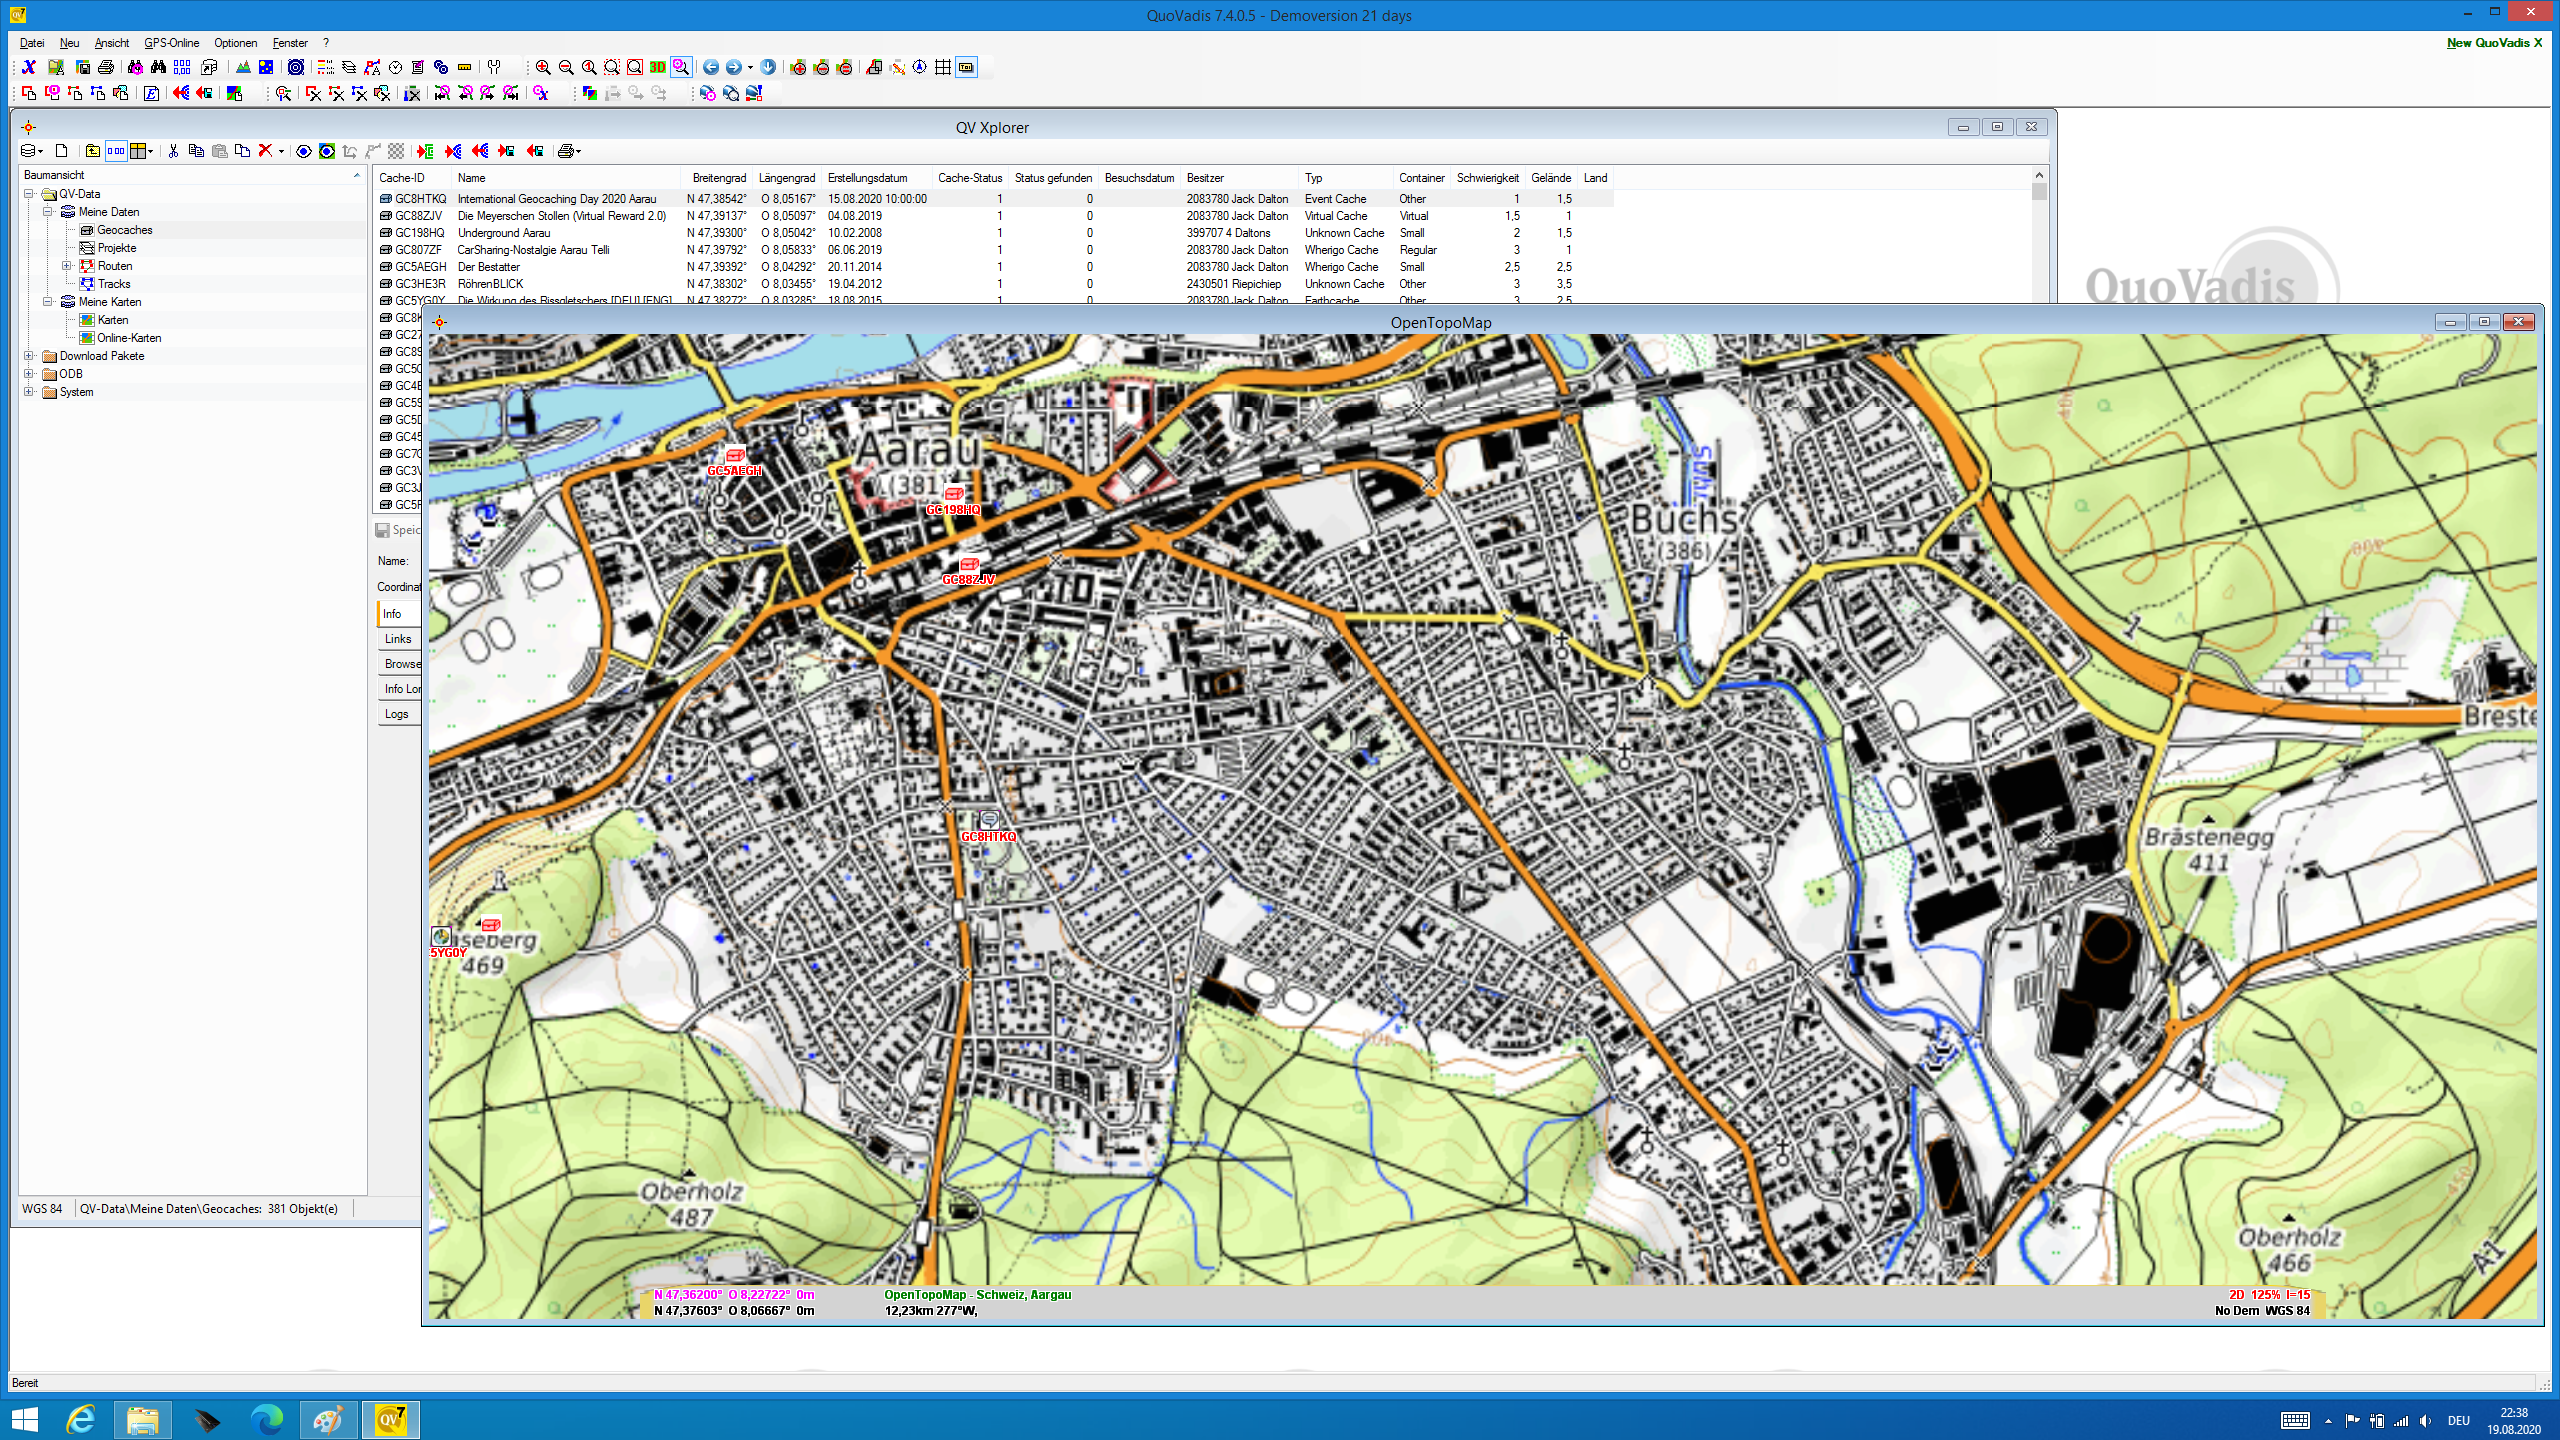
Task: Toggle the highlighted scale bar button
Action: coord(967,67)
